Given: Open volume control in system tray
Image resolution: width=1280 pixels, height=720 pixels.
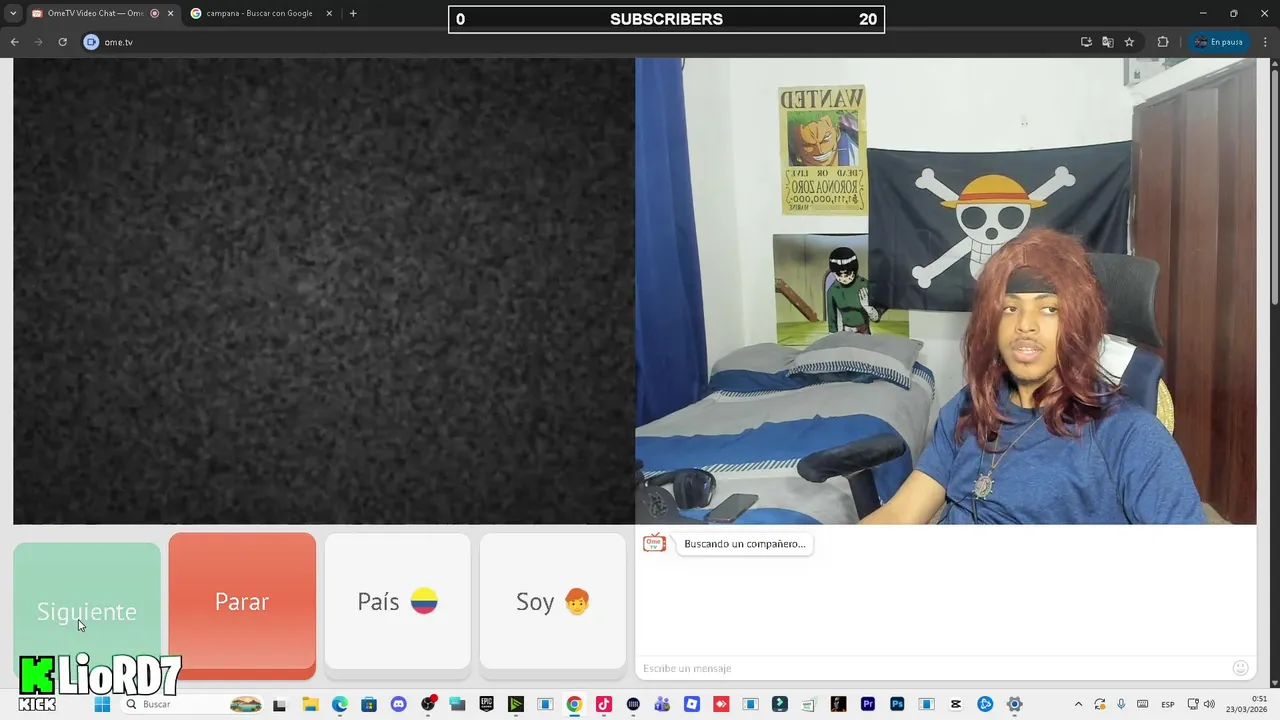Looking at the screenshot, I should click(1210, 704).
